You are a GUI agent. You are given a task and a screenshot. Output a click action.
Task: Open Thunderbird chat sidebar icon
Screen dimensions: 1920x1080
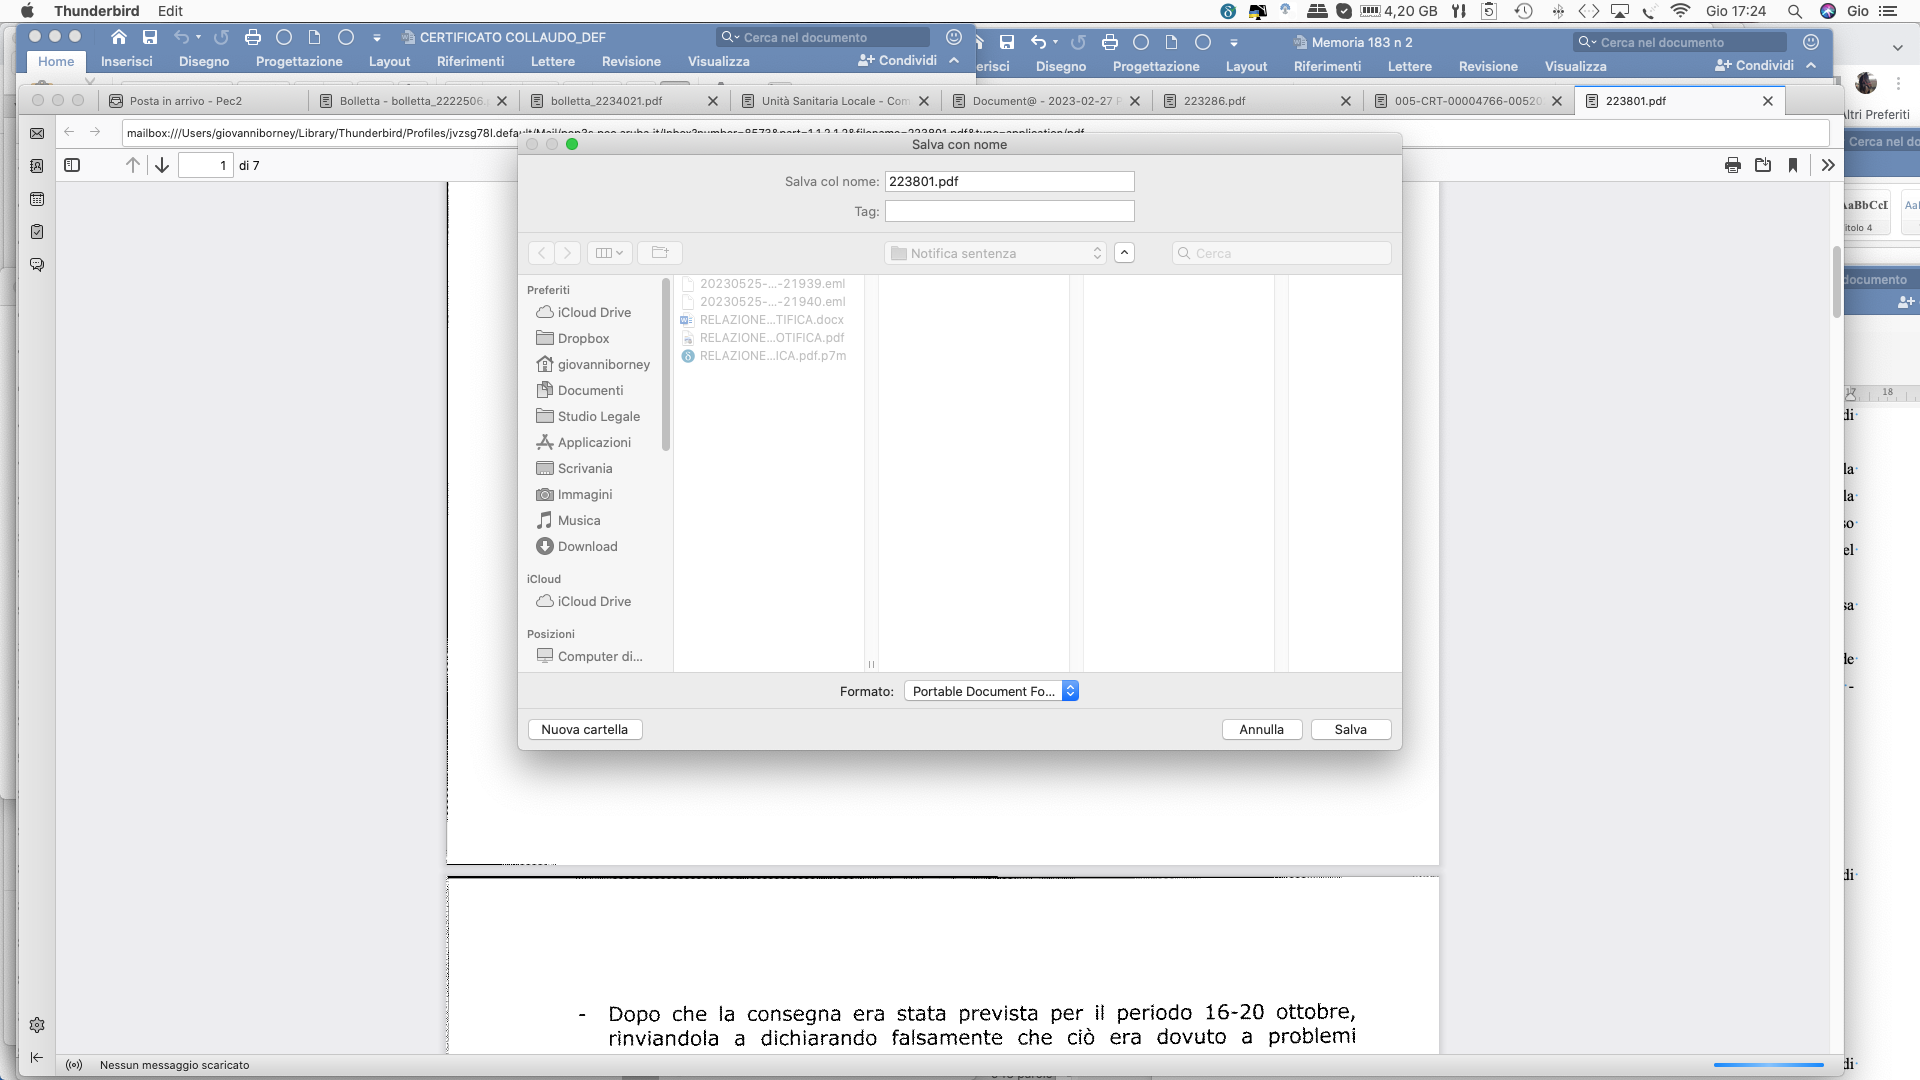click(x=37, y=265)
